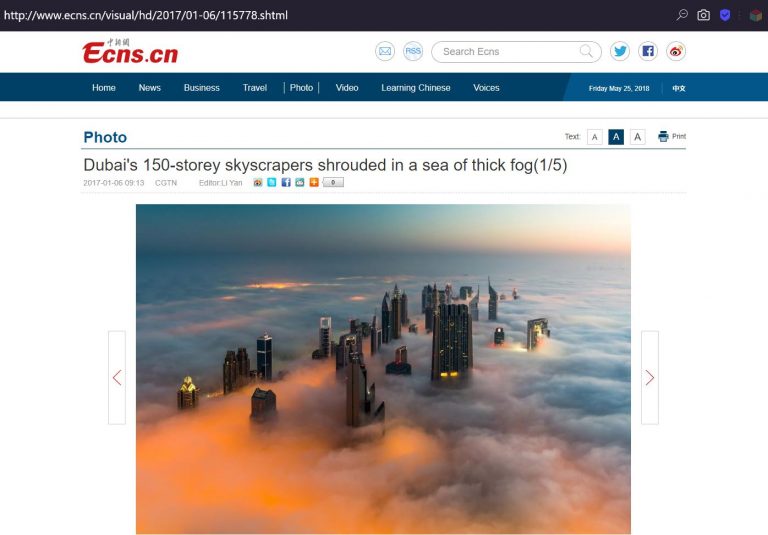Image resolution: width=768 pixels, height=535 pixels.
Task: Click the search magnifier icon in search box
Action: tap(586, 51)
